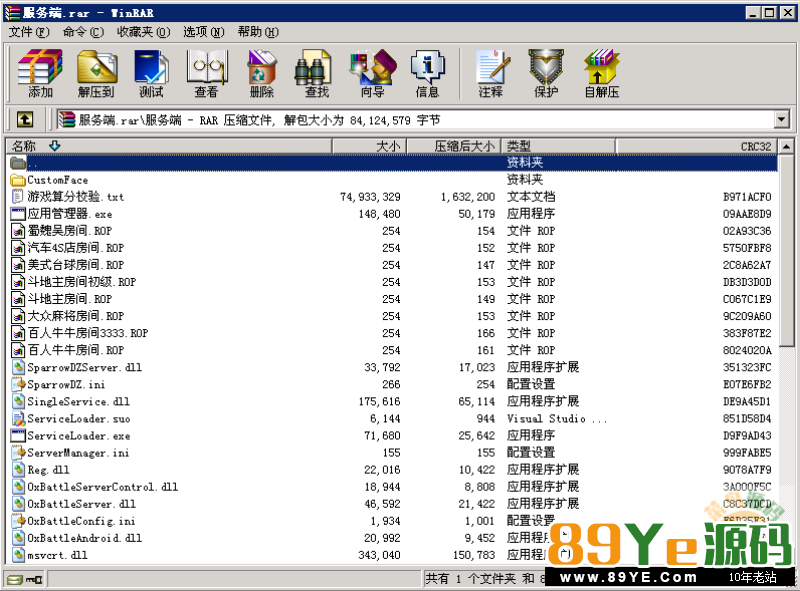The width and height of the screenshot is (800, 591).
Task: Click the Protect (保护) shield icon
Action: [546, 73]
